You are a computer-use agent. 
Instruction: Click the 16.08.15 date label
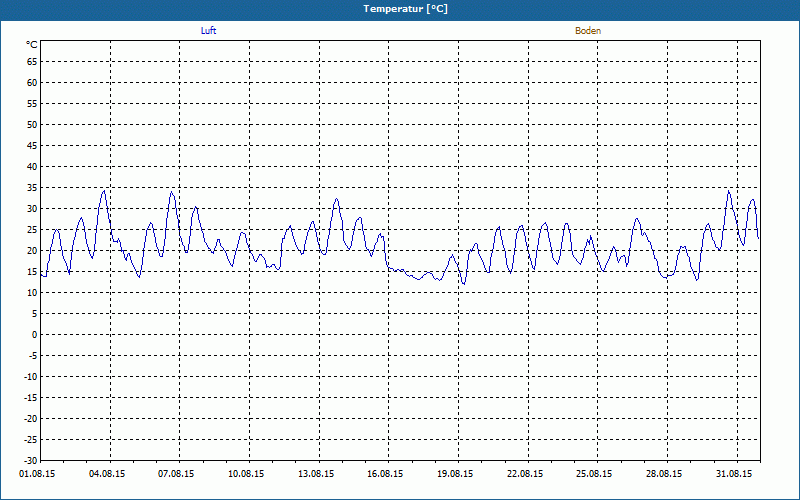[x=385, y=474]
